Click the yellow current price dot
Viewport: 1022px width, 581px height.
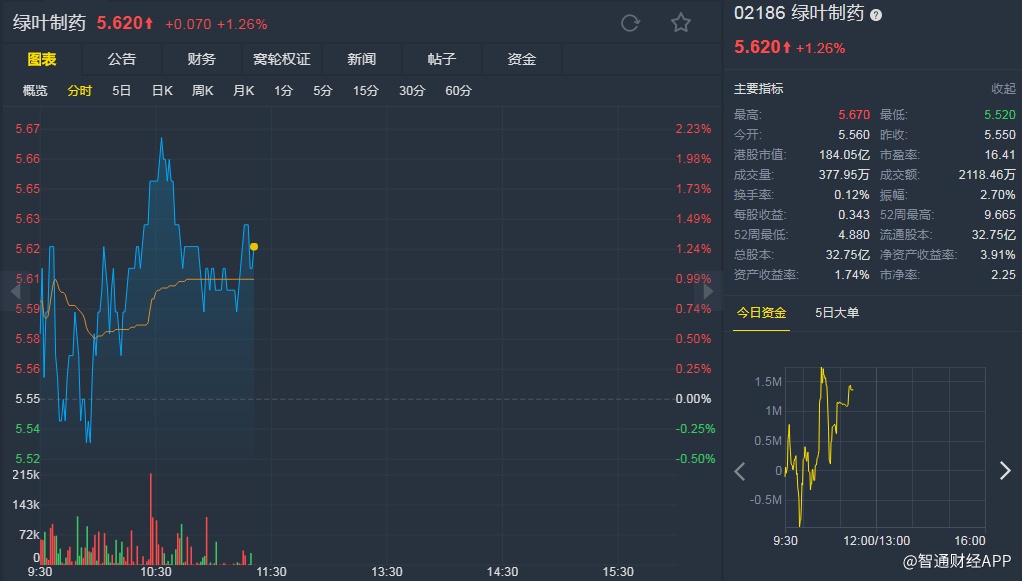coord(254,246)
